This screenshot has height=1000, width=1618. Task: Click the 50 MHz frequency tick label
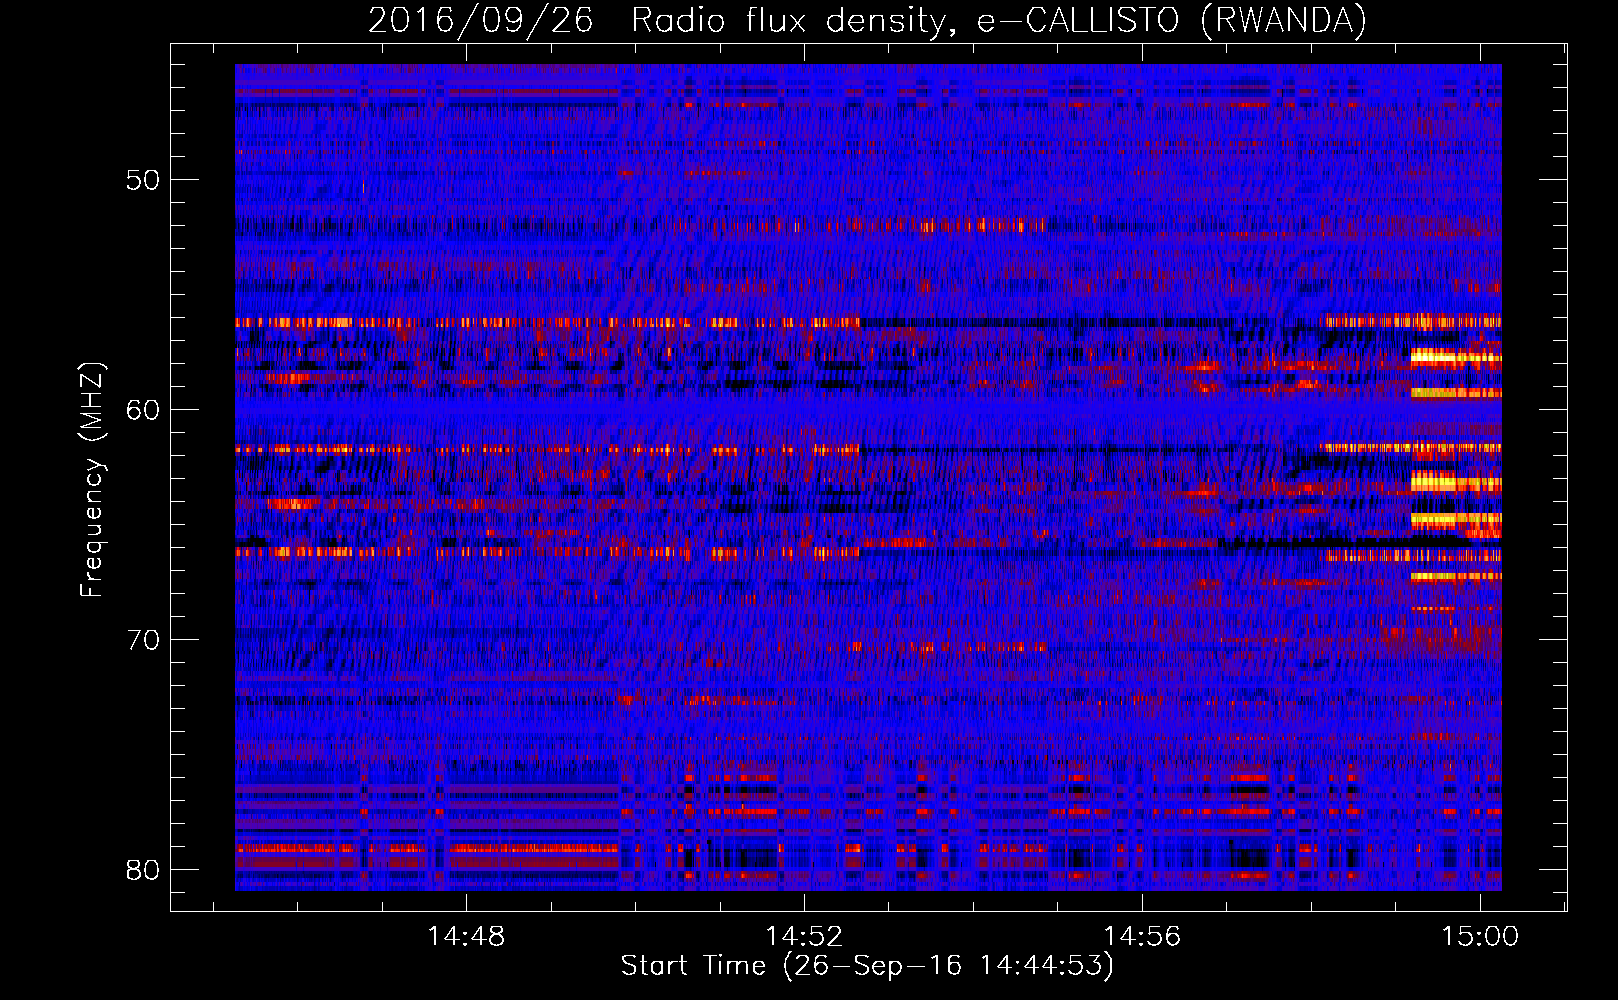(143, 180)
